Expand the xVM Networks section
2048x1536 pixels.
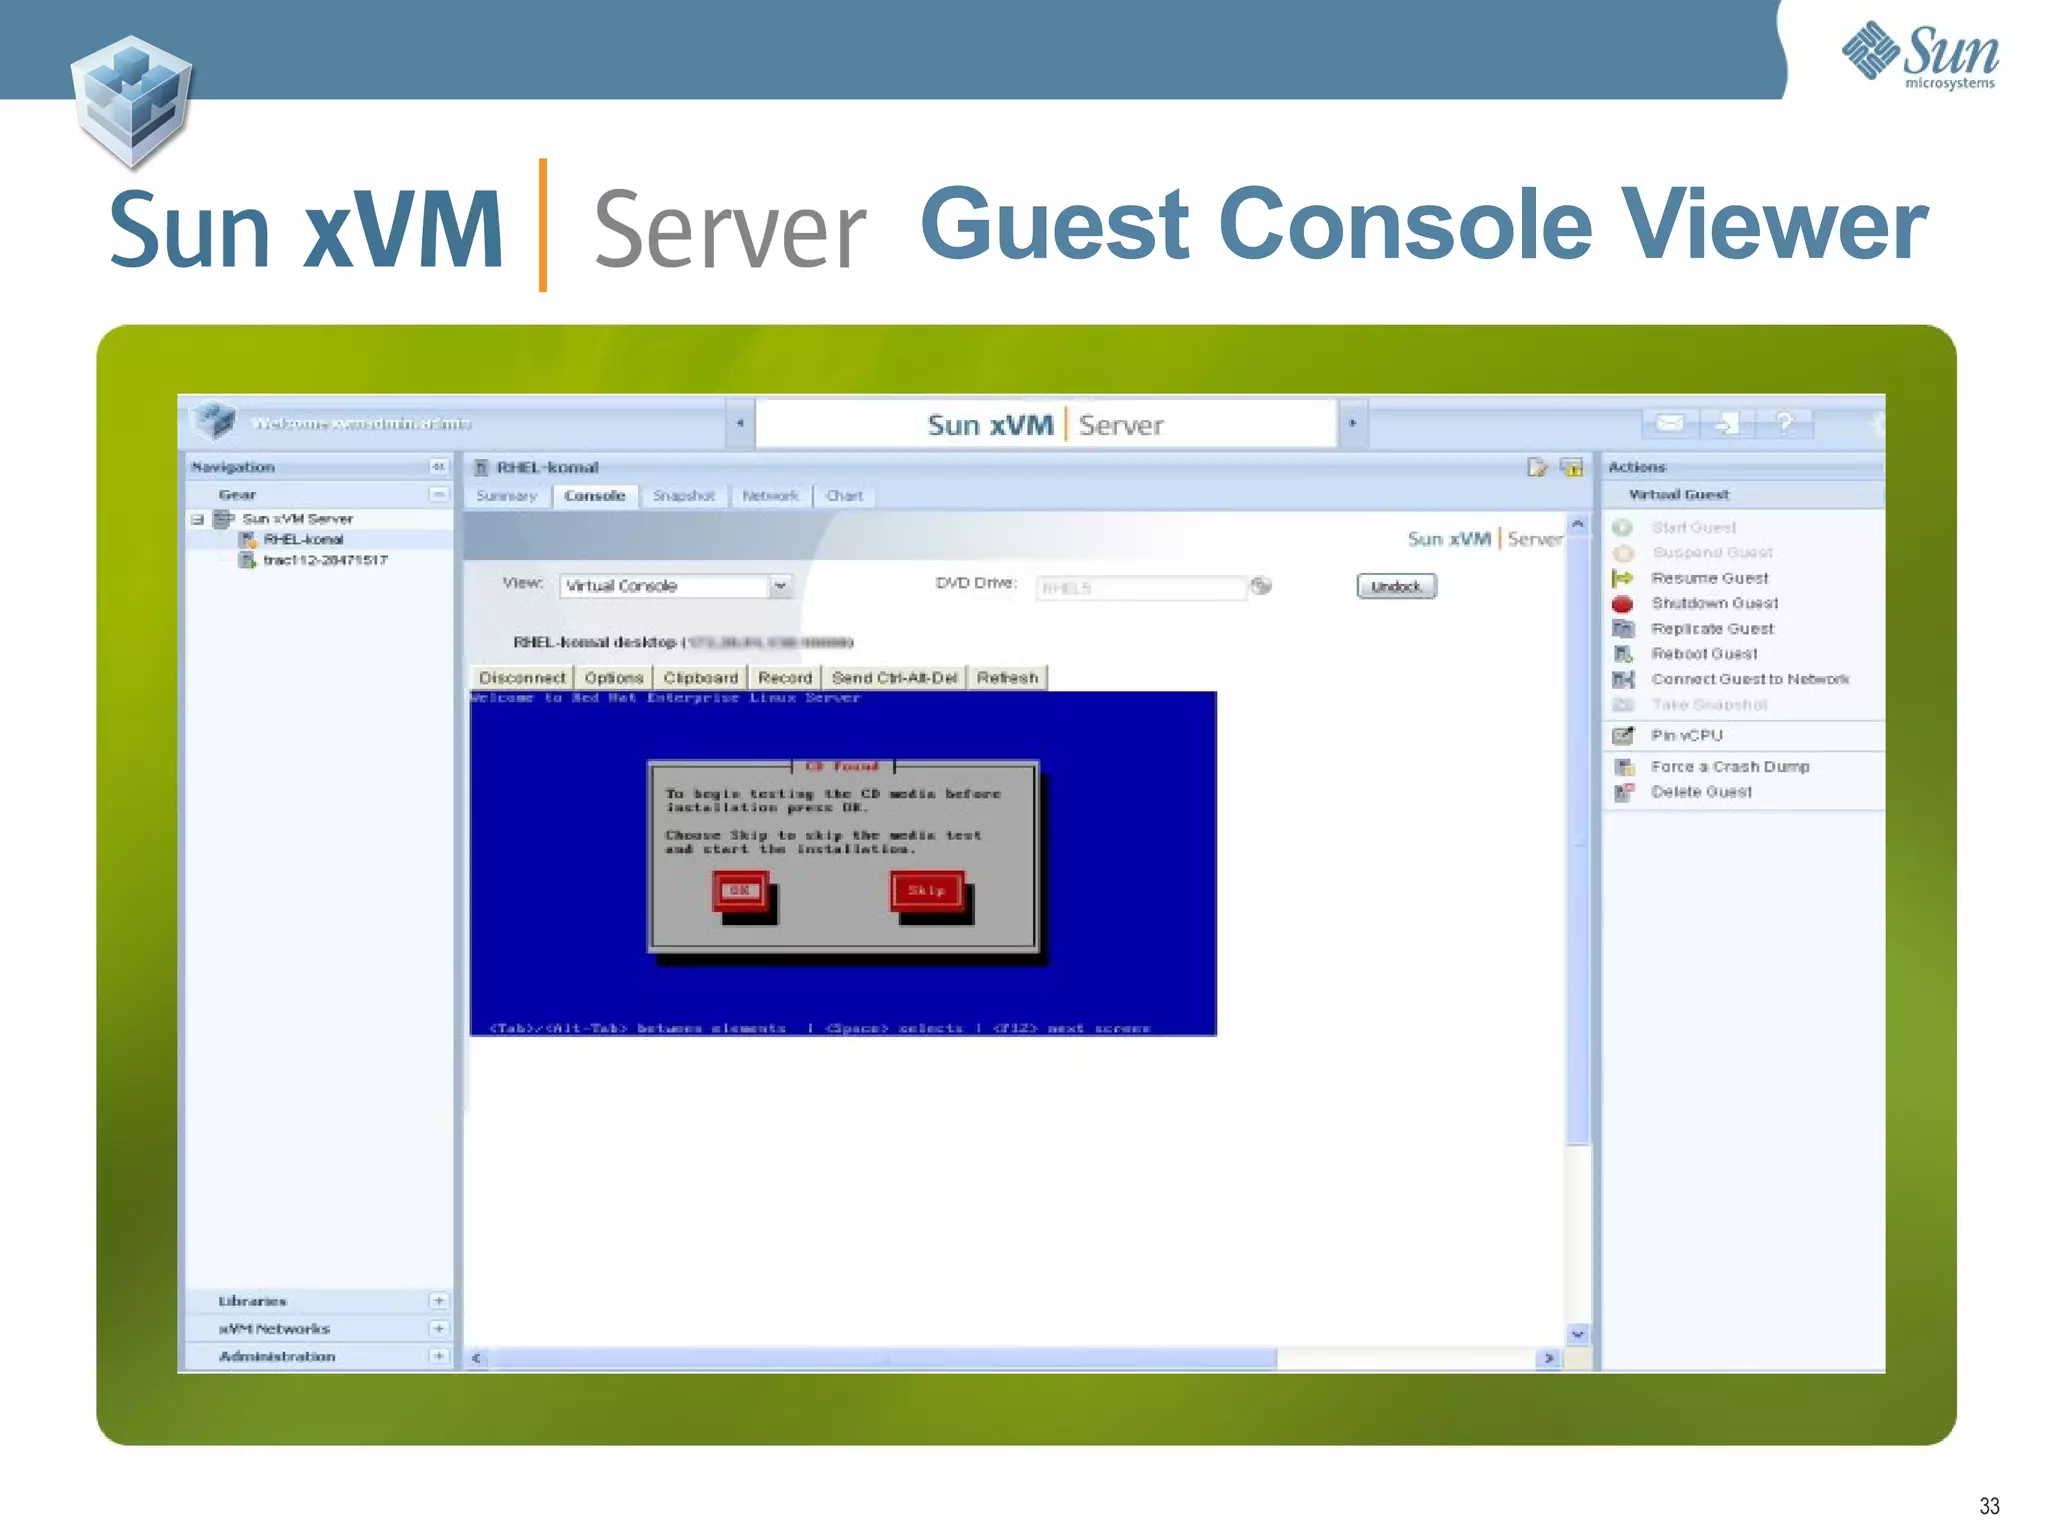(x=438, y=1329)
